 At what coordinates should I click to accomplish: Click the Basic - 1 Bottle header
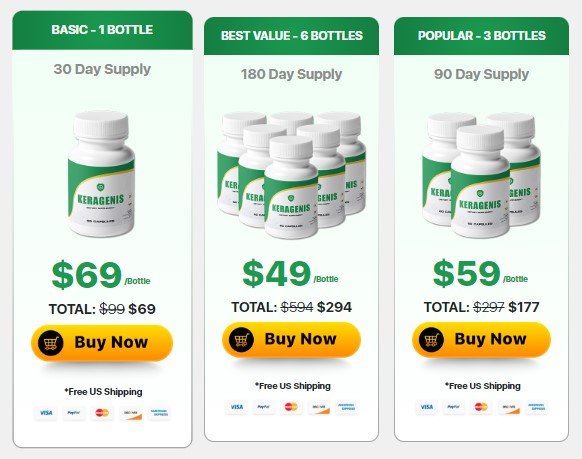coord(102,30)
